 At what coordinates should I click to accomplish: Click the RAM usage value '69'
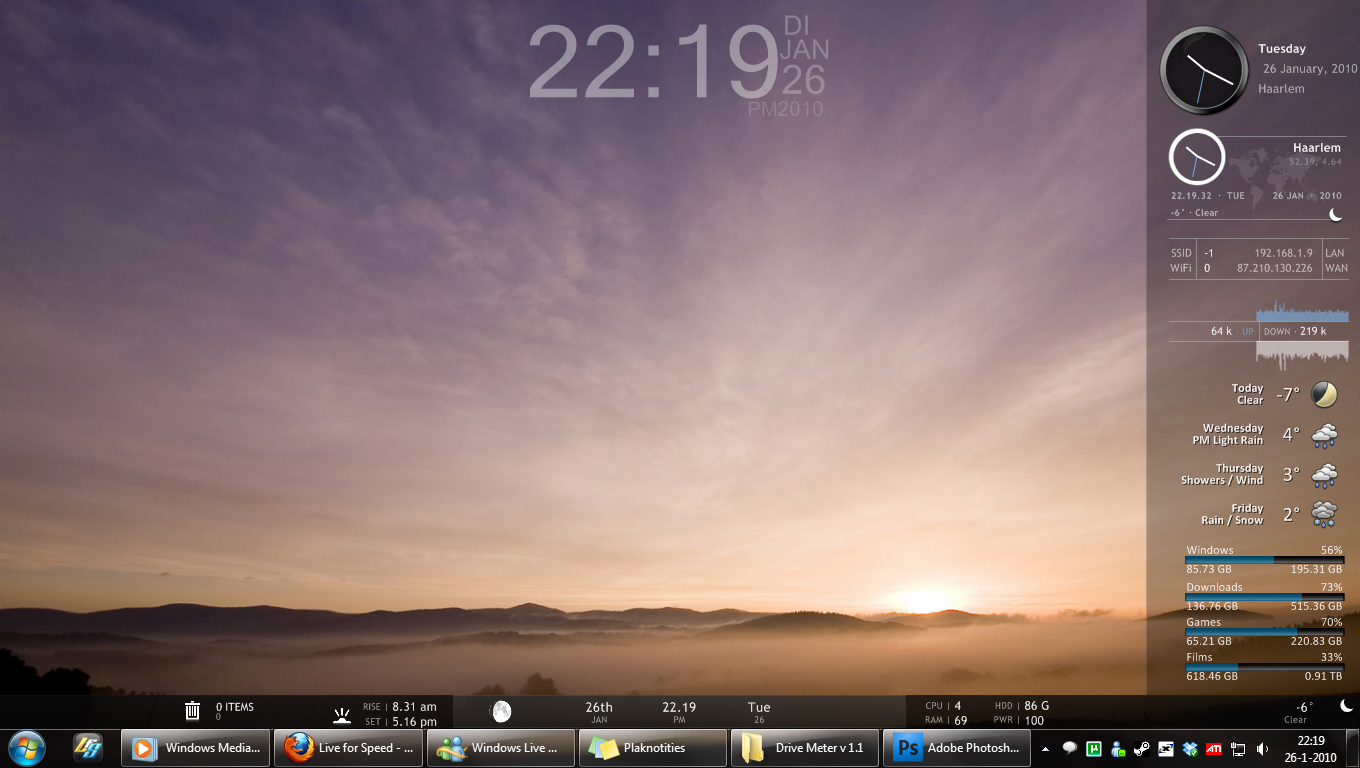(961, 720)
